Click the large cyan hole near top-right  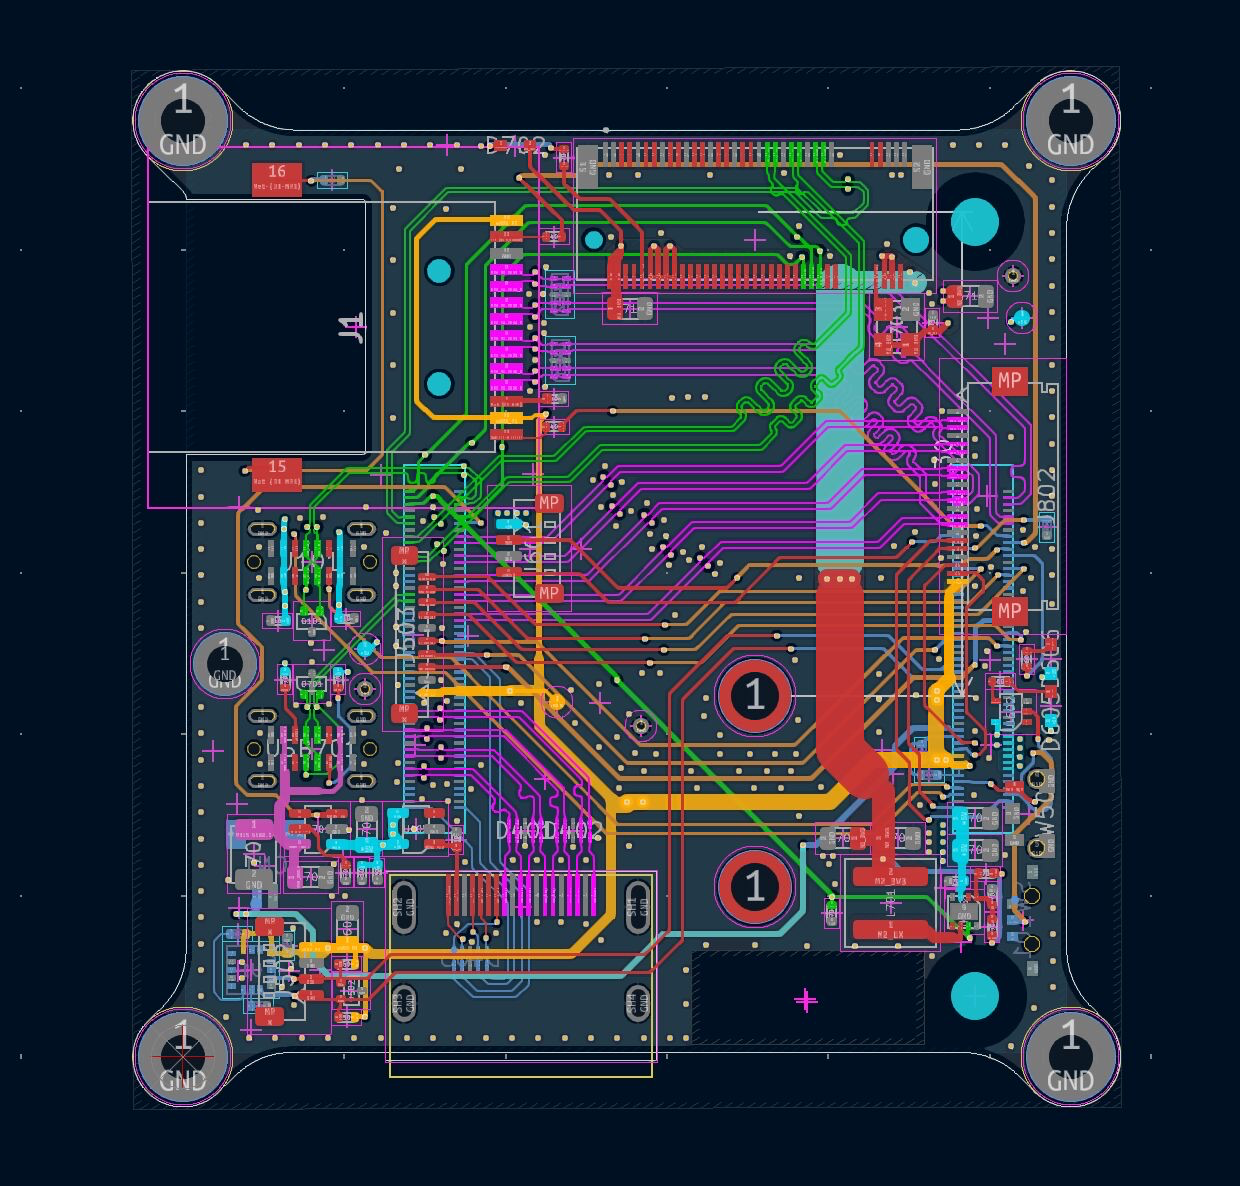click(974, 221)
